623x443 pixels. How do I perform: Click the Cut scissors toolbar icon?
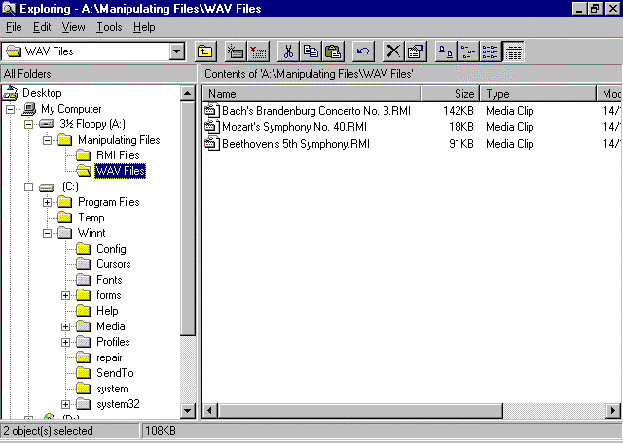pyautogui.click(x=288, y=51)
